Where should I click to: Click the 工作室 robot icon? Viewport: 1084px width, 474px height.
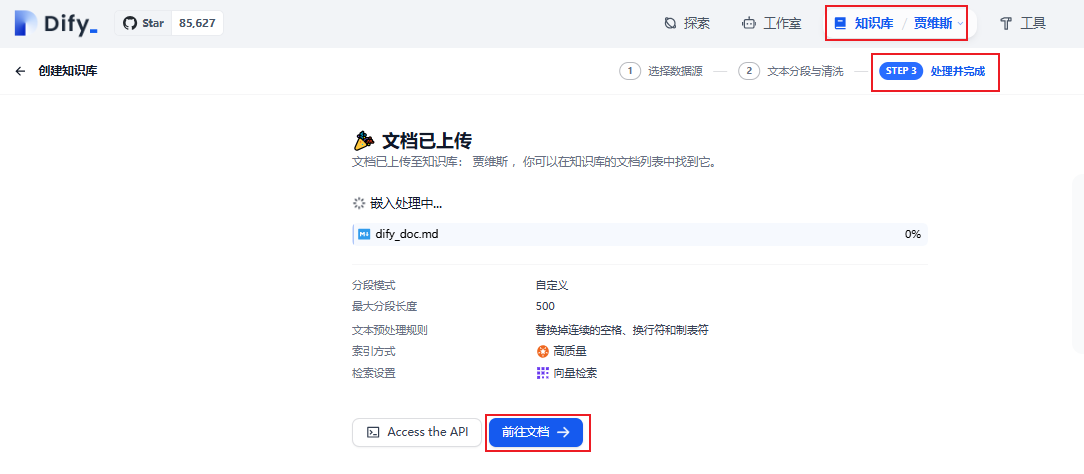point(749,23)
